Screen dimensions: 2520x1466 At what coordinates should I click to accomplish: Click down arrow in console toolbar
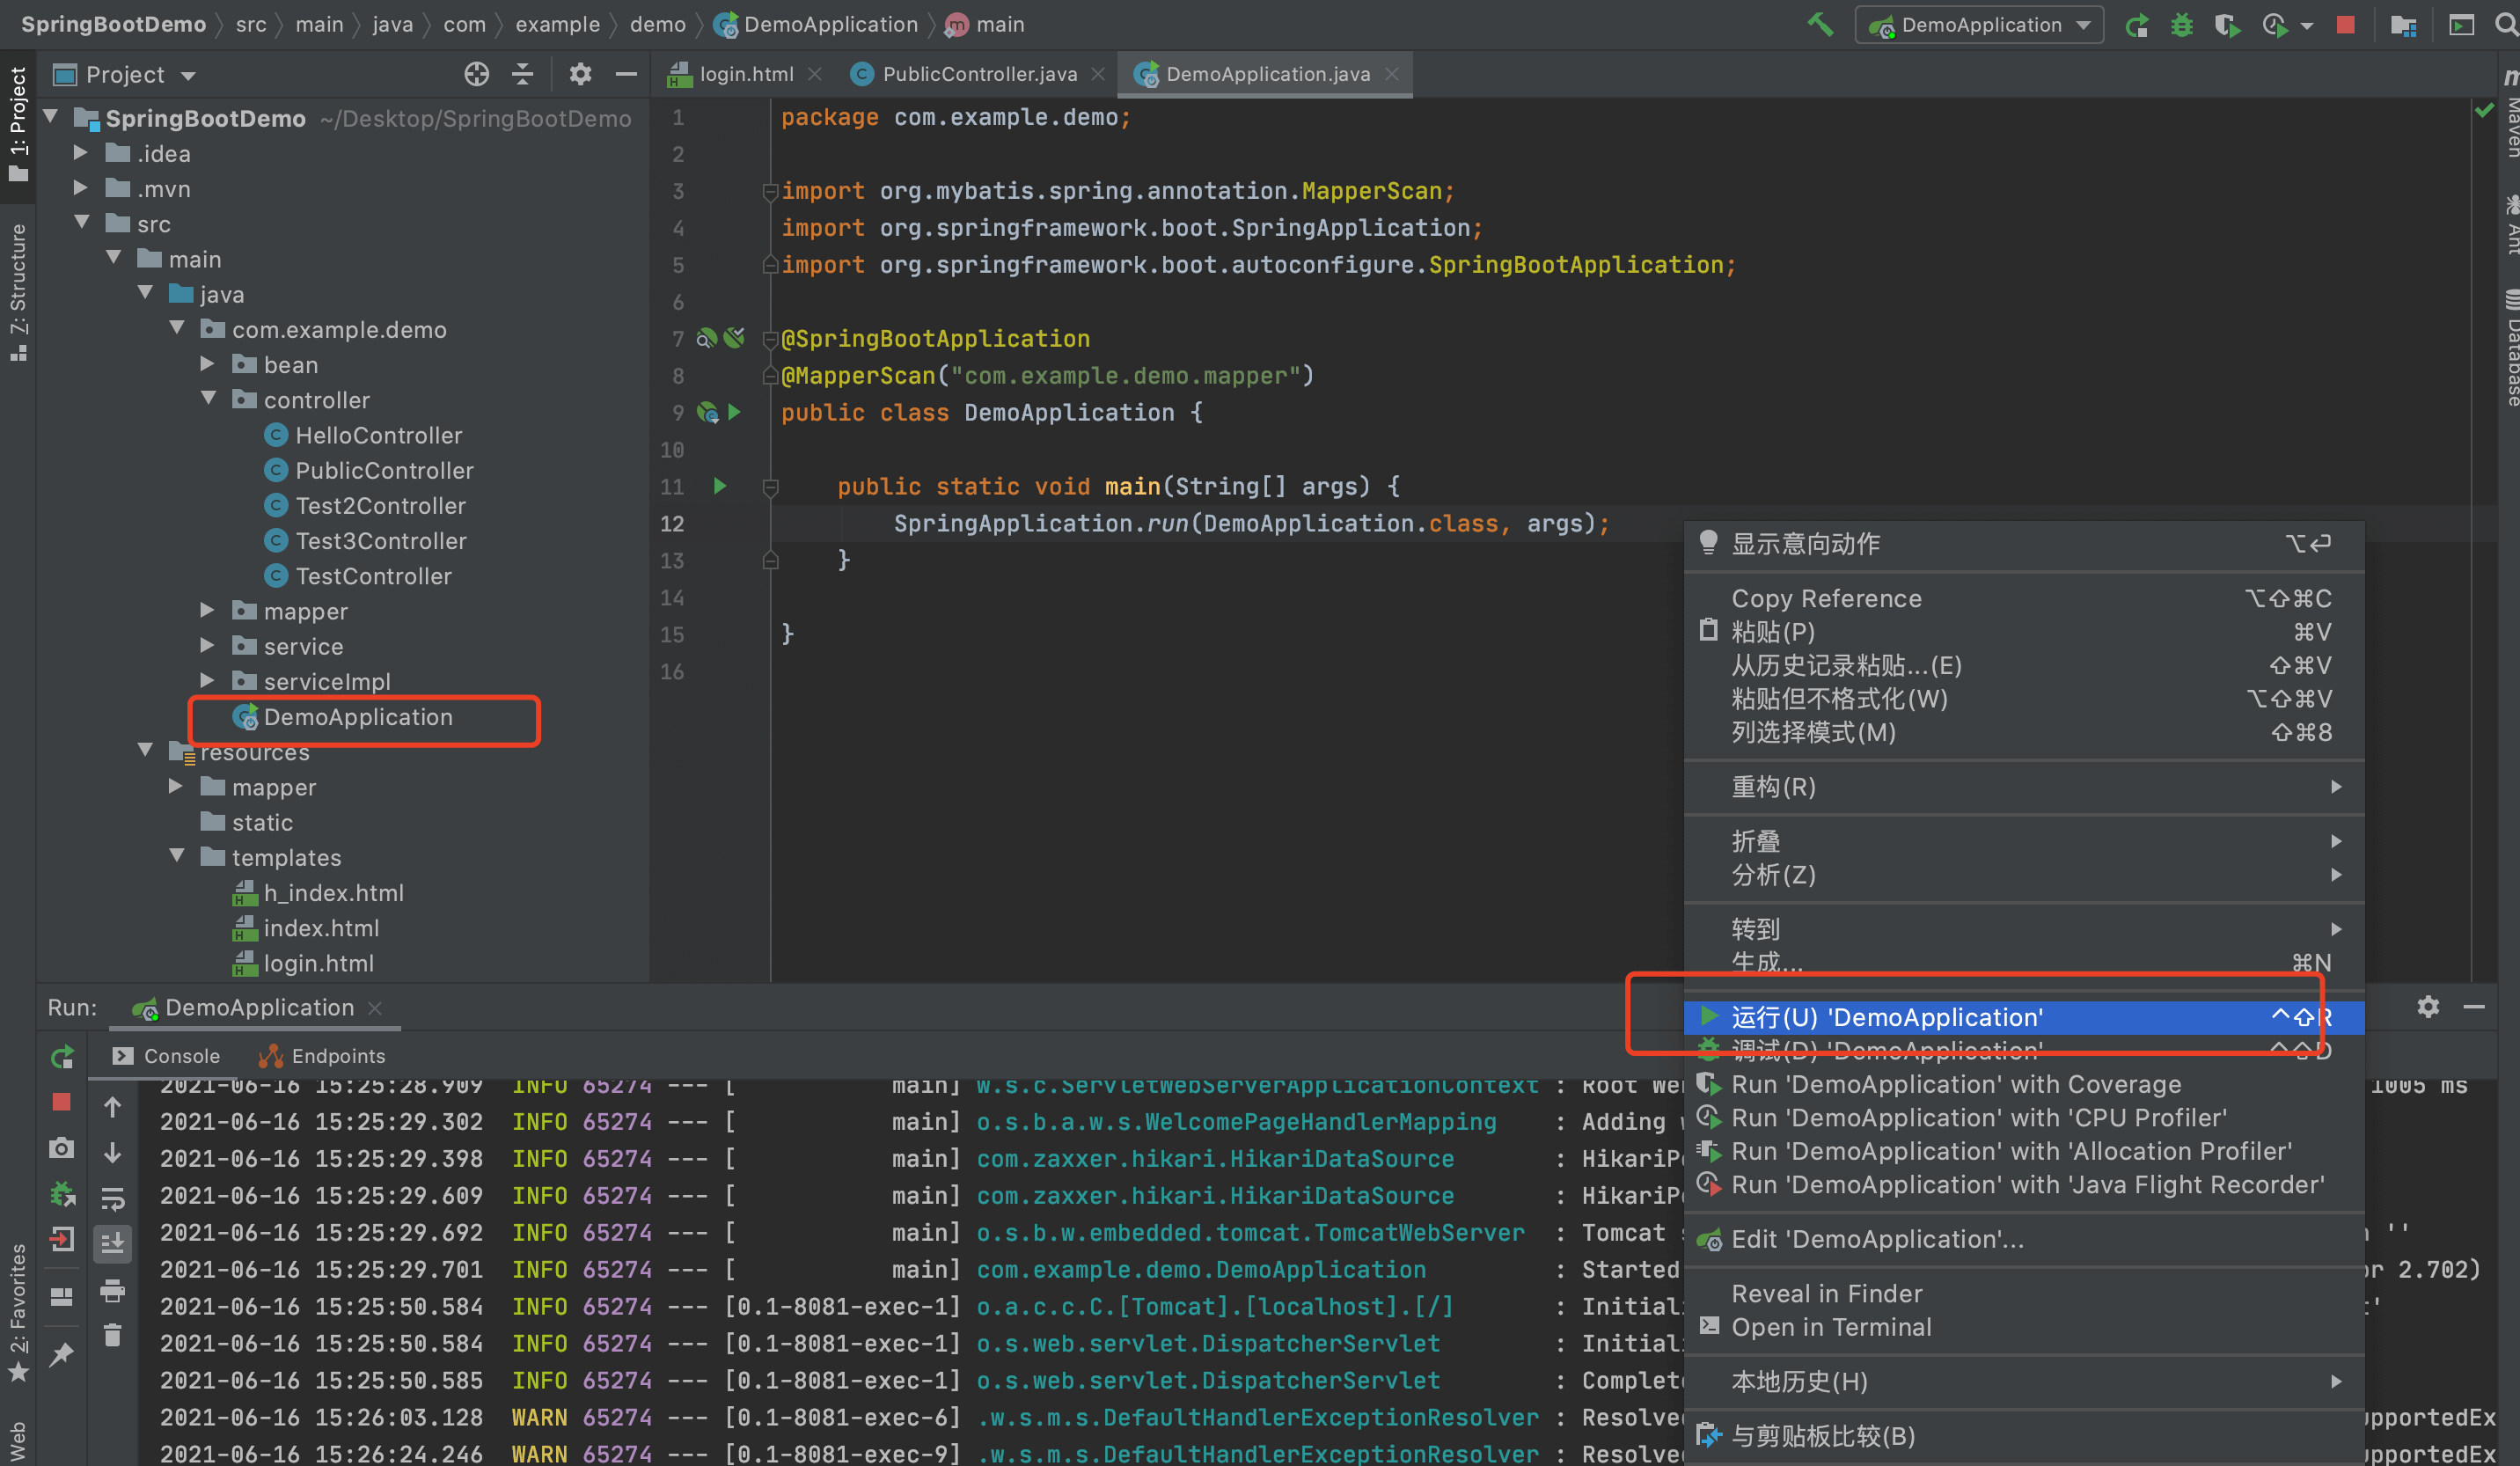(113, 1153)
